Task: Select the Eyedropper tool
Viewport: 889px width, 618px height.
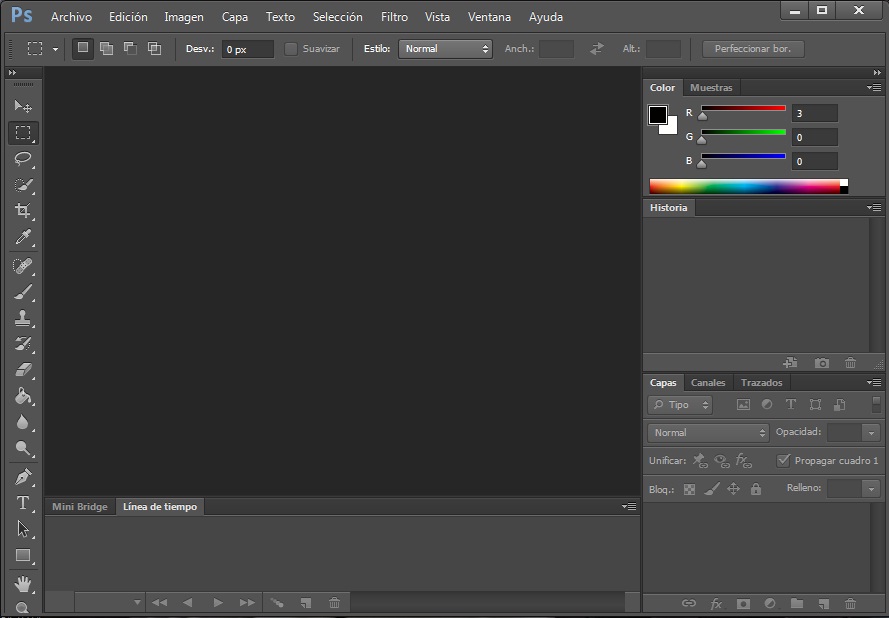Action: pyautogui.click(x=23, y=237)
